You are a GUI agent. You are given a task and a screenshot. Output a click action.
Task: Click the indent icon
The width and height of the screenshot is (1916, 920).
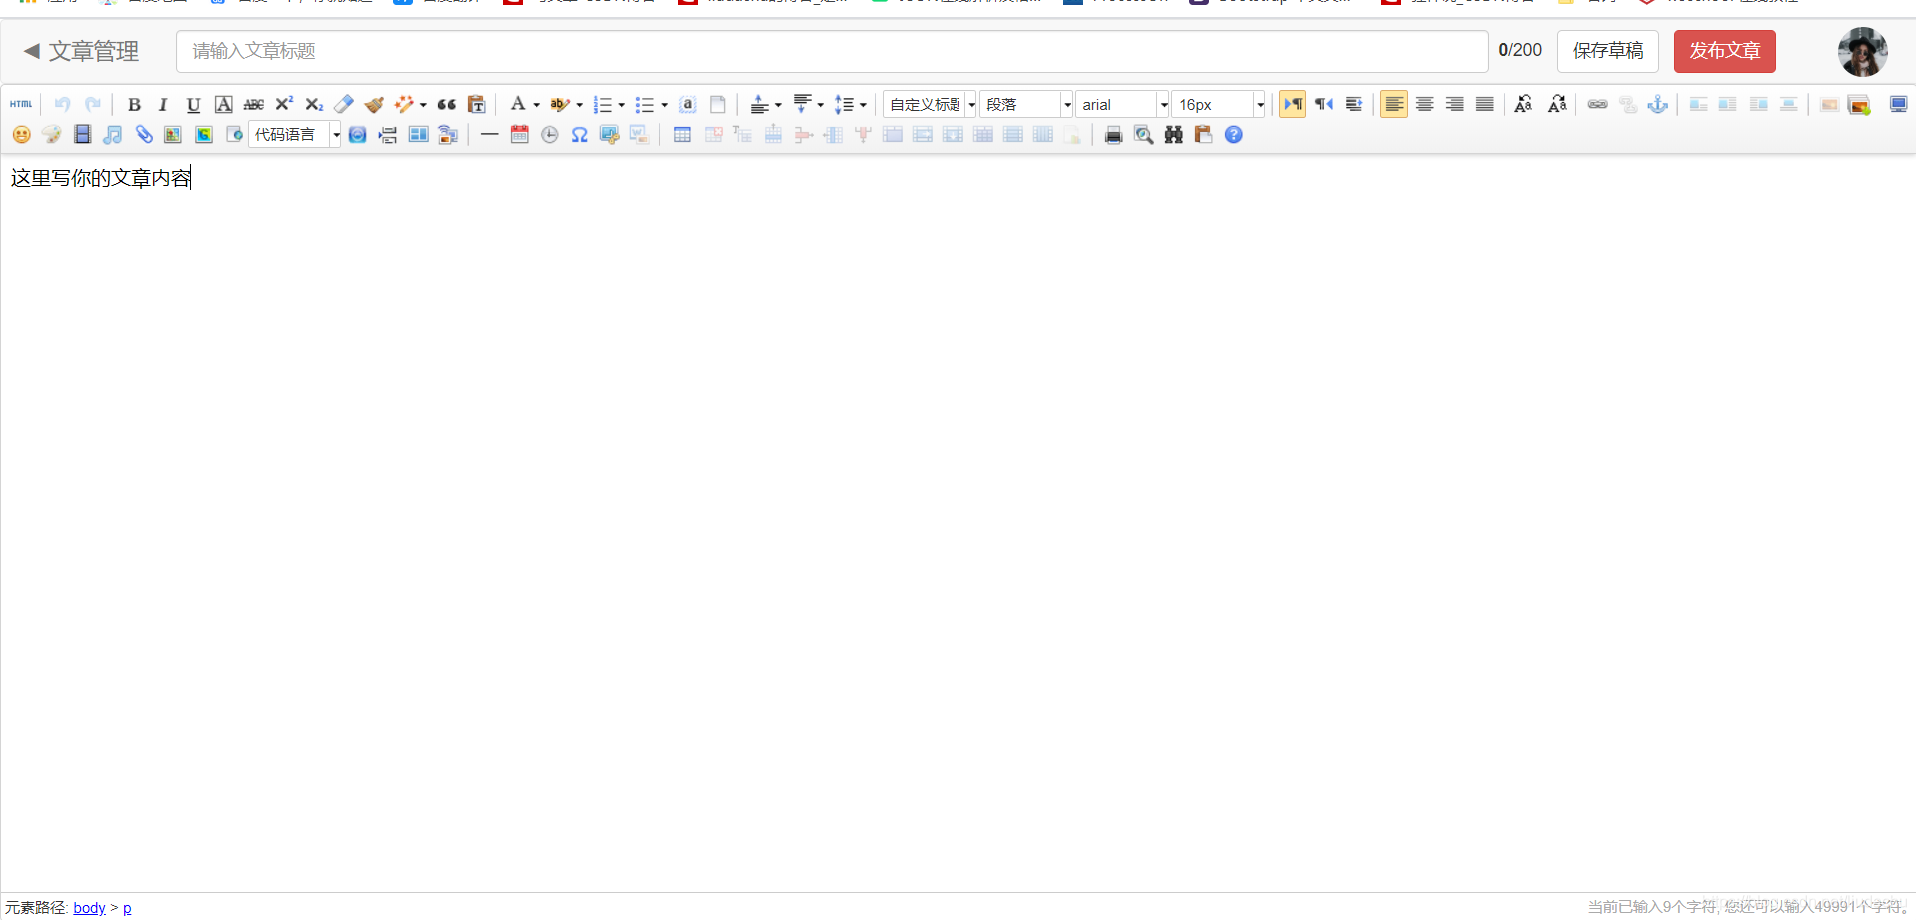(x=1354, y=104)
